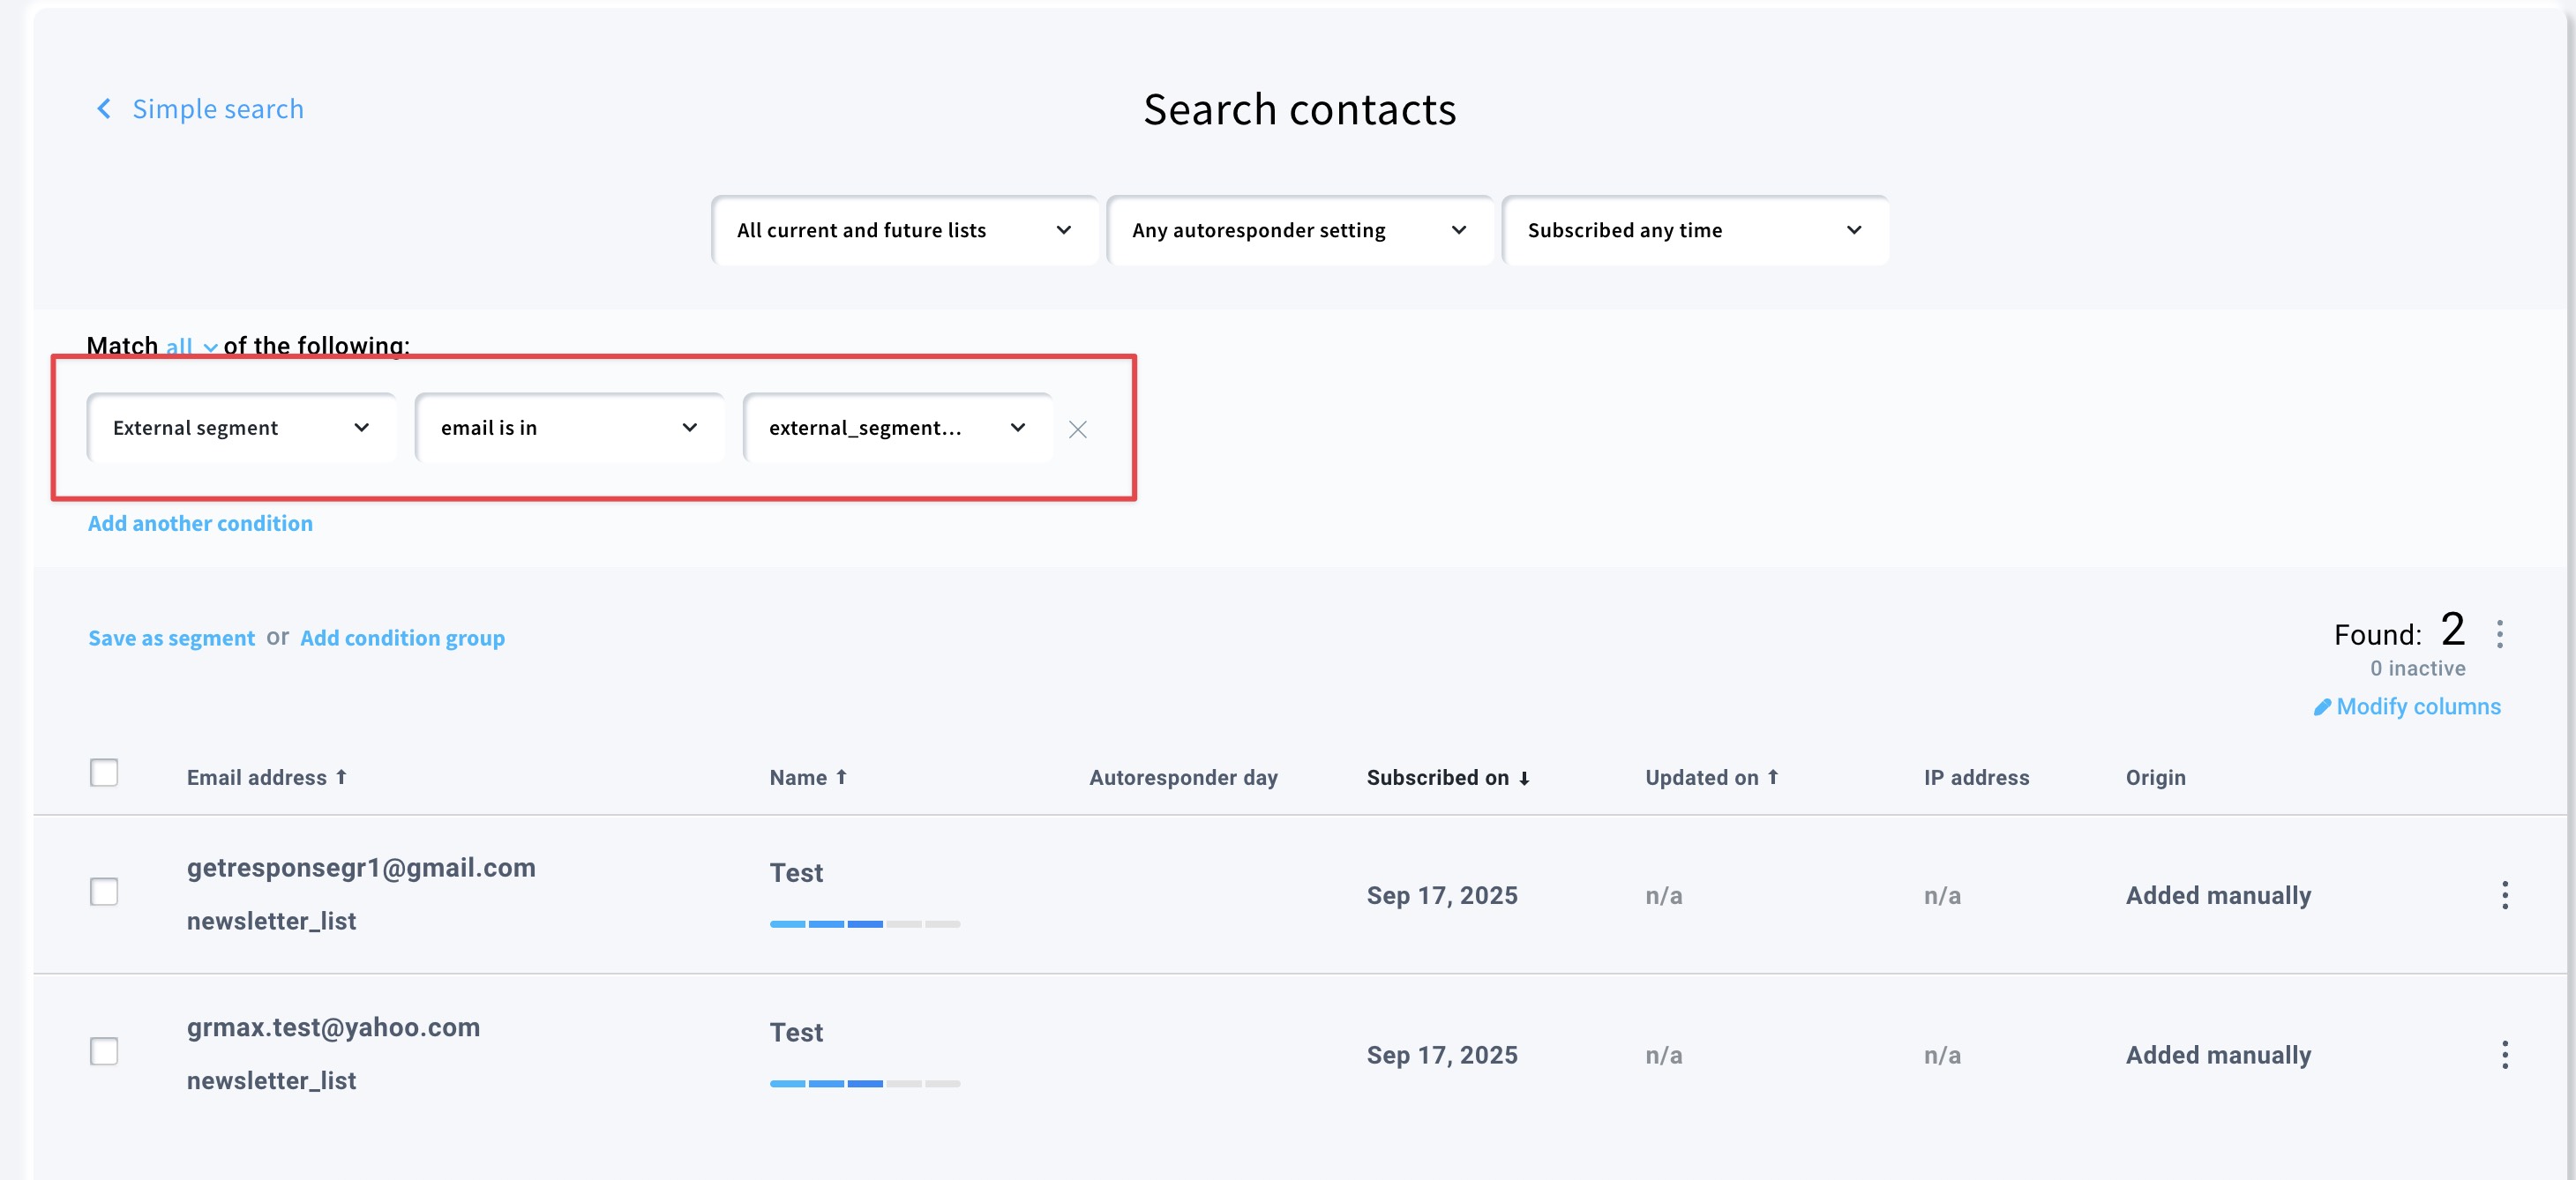
Task: Remove the External segment condition with X
Action: 1077,430
